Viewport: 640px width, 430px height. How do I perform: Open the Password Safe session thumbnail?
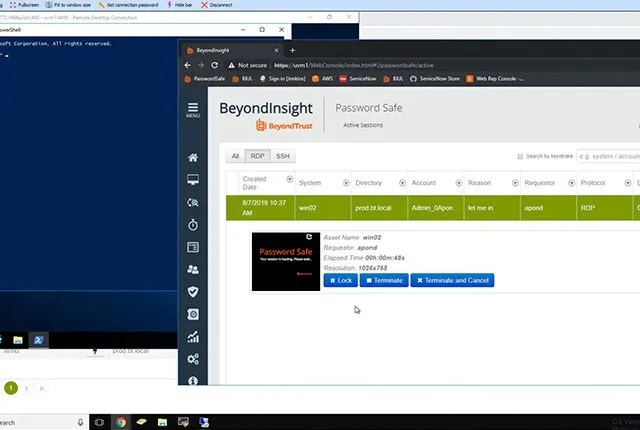(x=286, y=262)
